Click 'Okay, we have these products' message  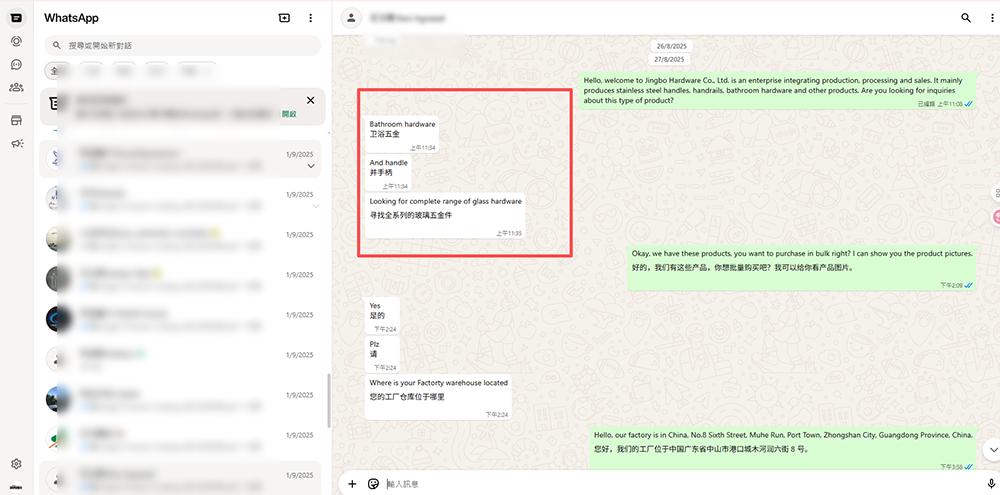tap(802, 268)
